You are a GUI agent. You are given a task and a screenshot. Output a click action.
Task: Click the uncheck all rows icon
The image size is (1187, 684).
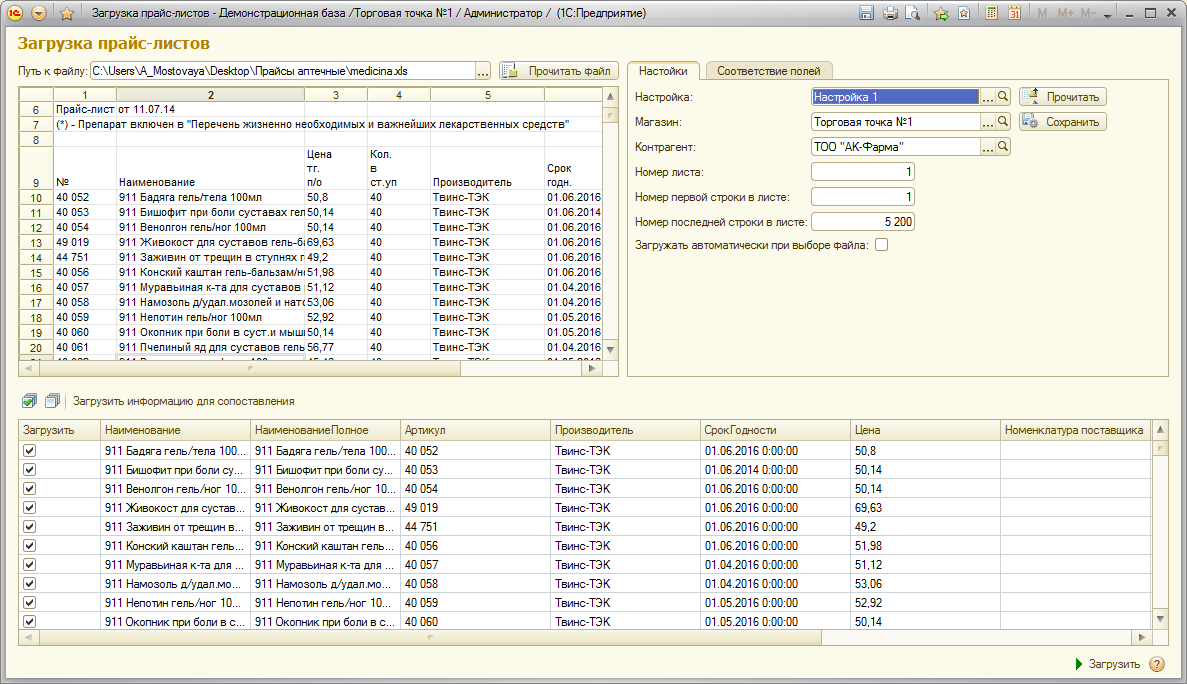[x=52, y=401]
